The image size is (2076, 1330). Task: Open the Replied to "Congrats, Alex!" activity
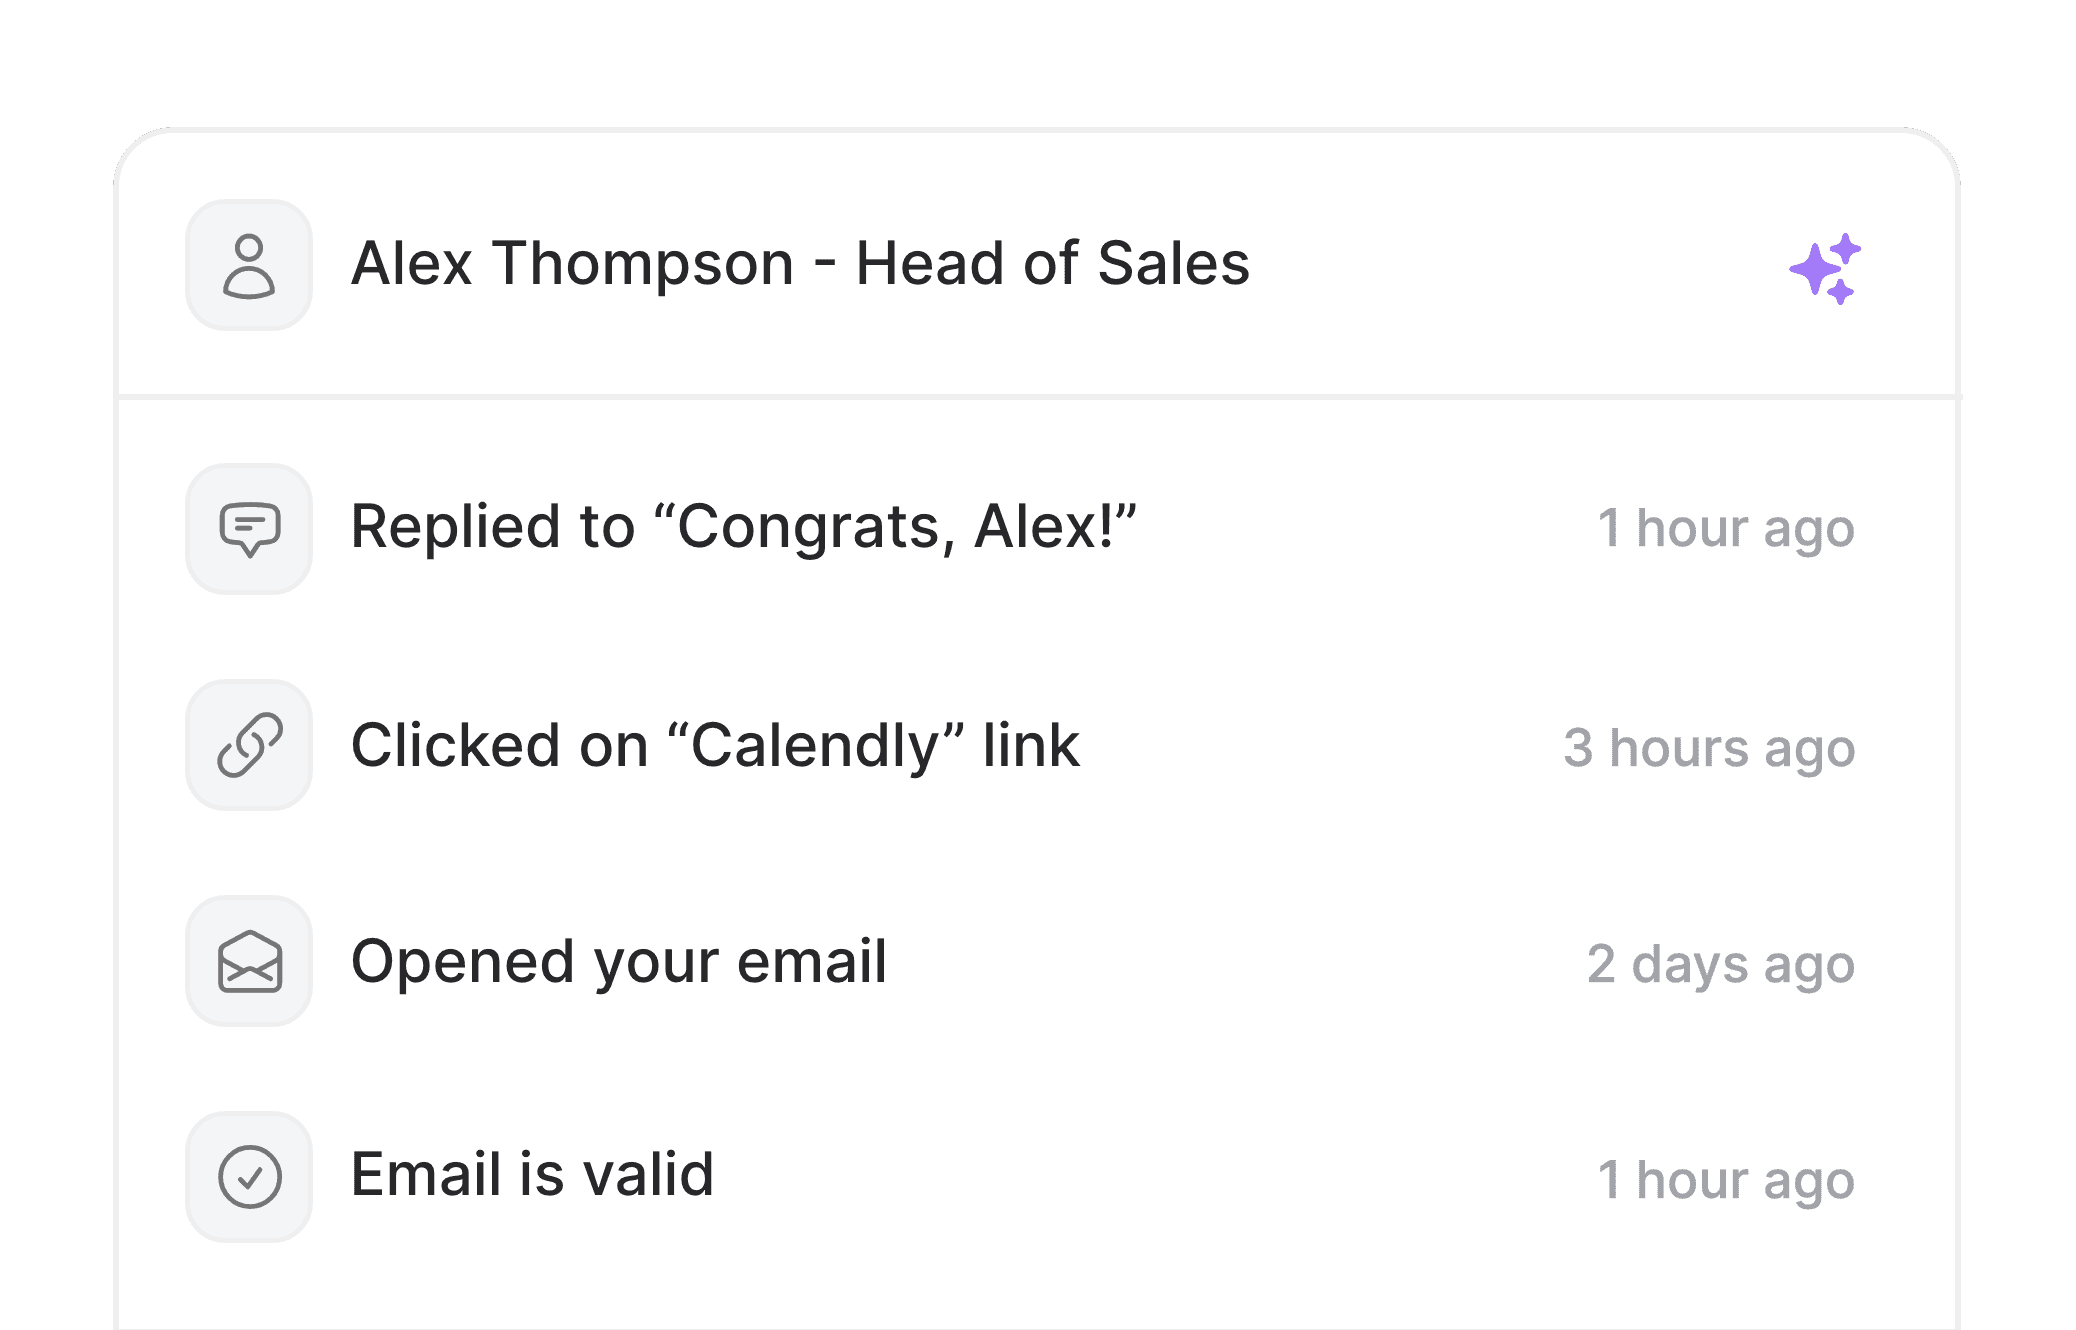744,527
